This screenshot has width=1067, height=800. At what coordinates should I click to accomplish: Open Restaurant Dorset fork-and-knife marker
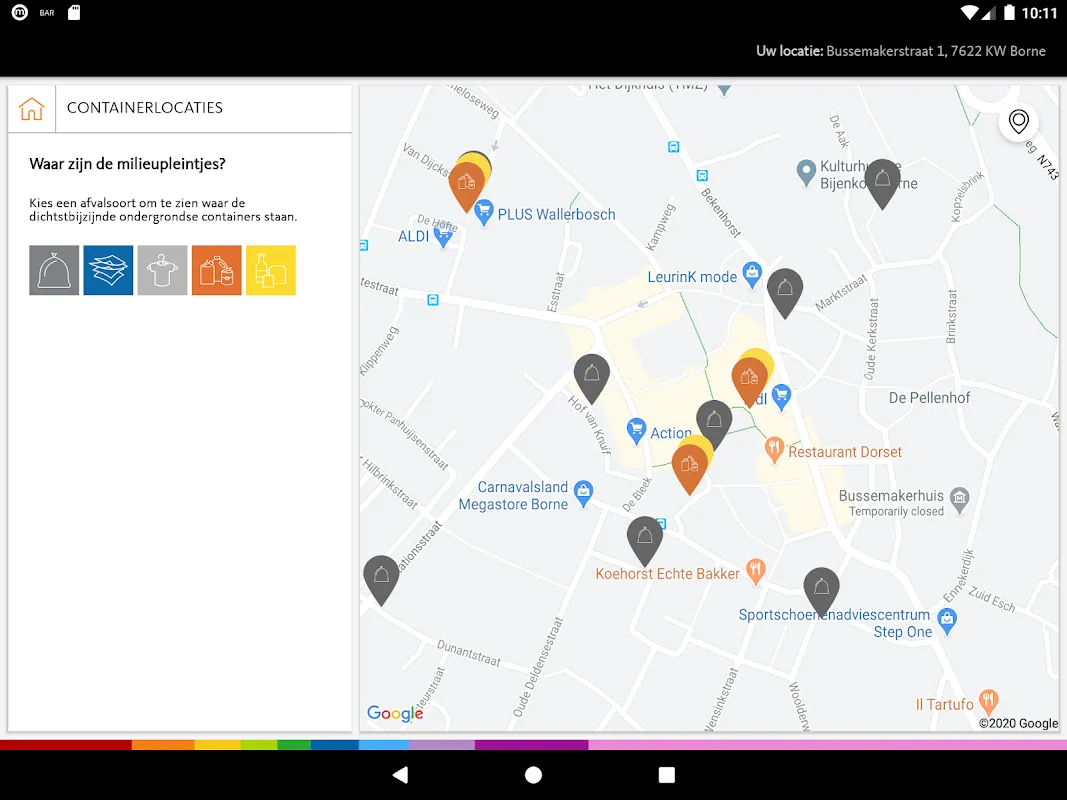point(774,450)
